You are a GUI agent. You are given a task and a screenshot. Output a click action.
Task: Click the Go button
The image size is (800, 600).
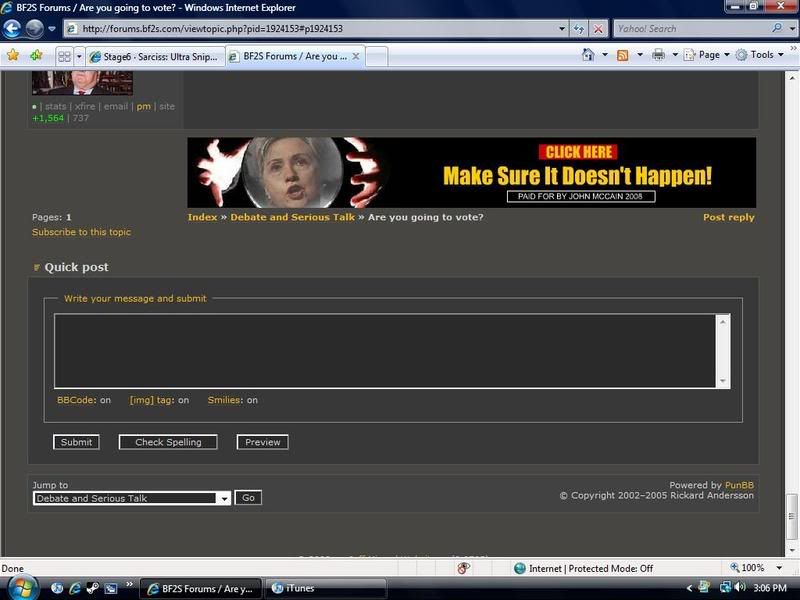point(248,498)
